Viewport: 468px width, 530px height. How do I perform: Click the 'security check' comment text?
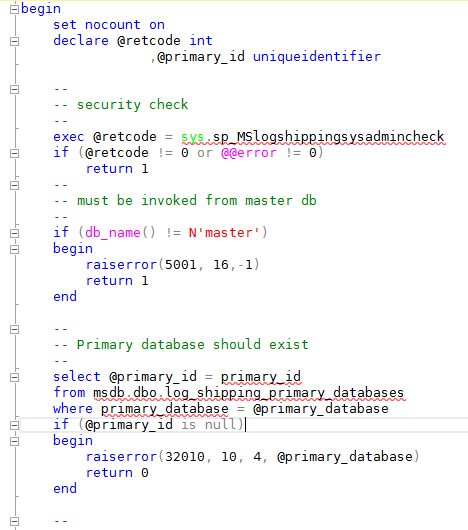(132, 105)
